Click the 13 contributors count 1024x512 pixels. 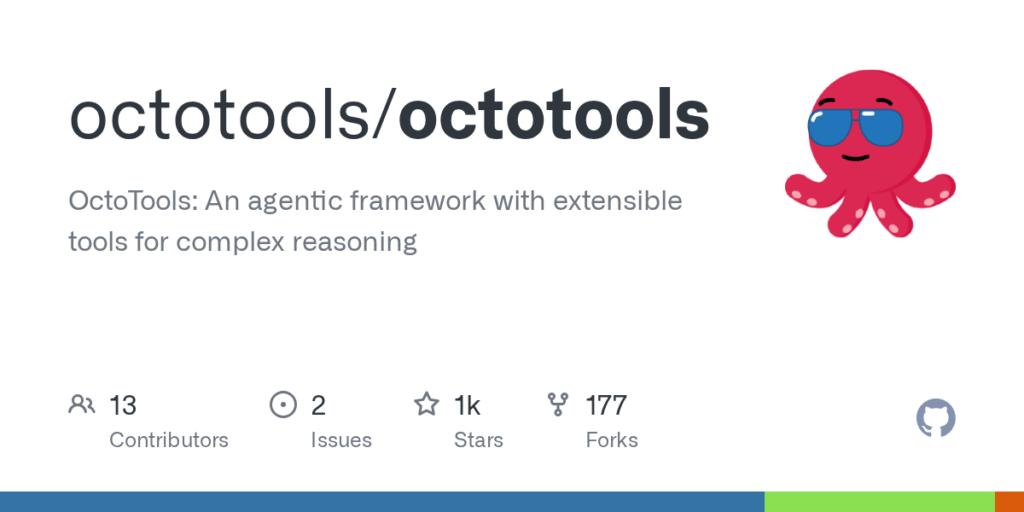point(123,406)
